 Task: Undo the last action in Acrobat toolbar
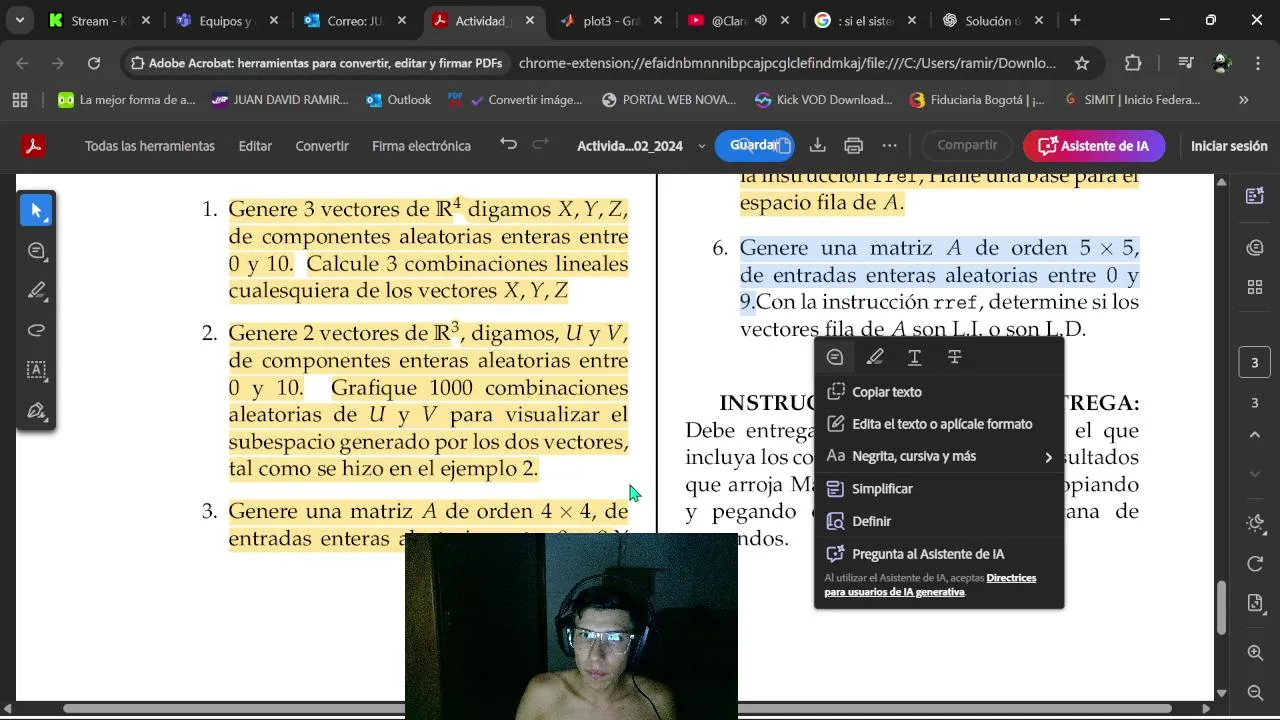coord(508,145)
